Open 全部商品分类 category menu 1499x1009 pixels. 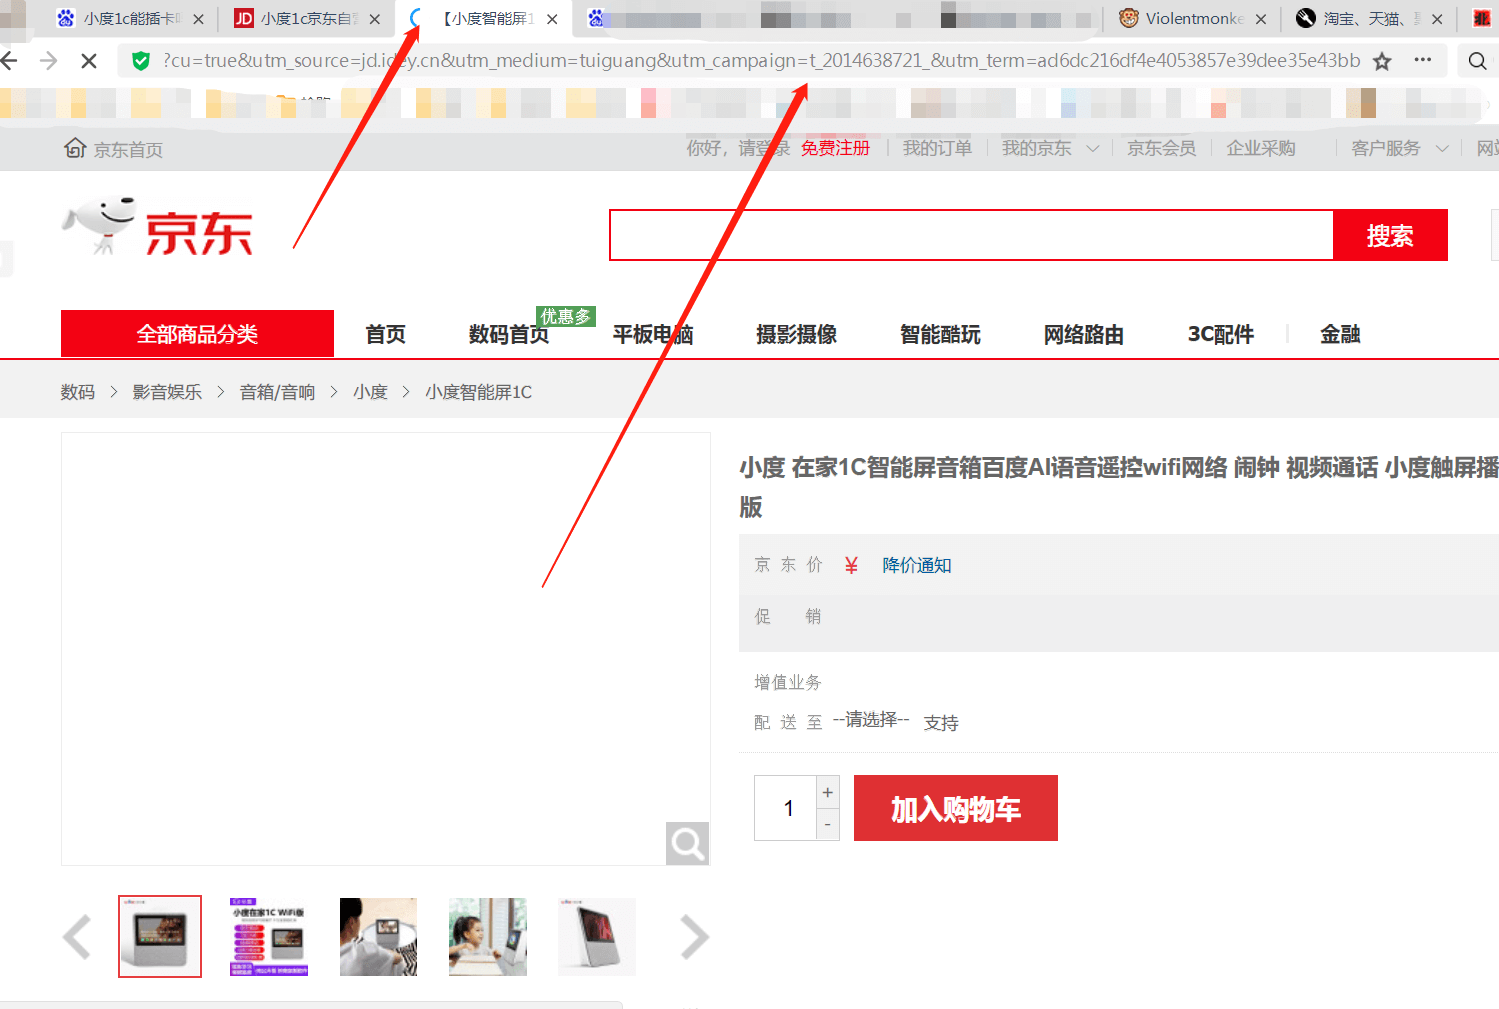pos(197,334)
